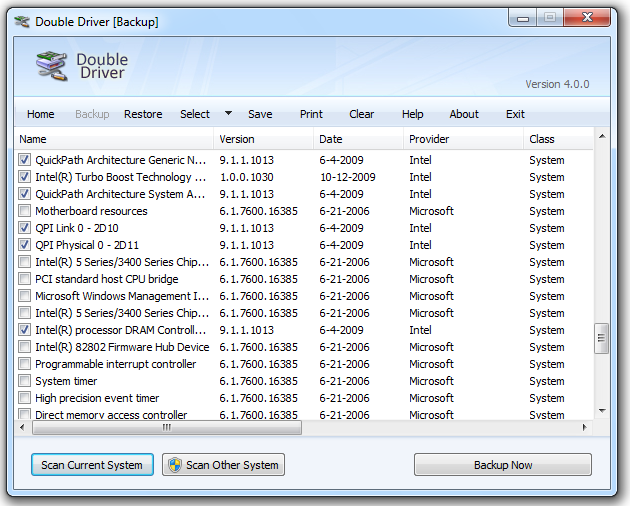The height and width of the screenshot is (506, 630).
Task: Toggle the Intel Turbo Boost Technology checkbox
Action: click(24, 177)
